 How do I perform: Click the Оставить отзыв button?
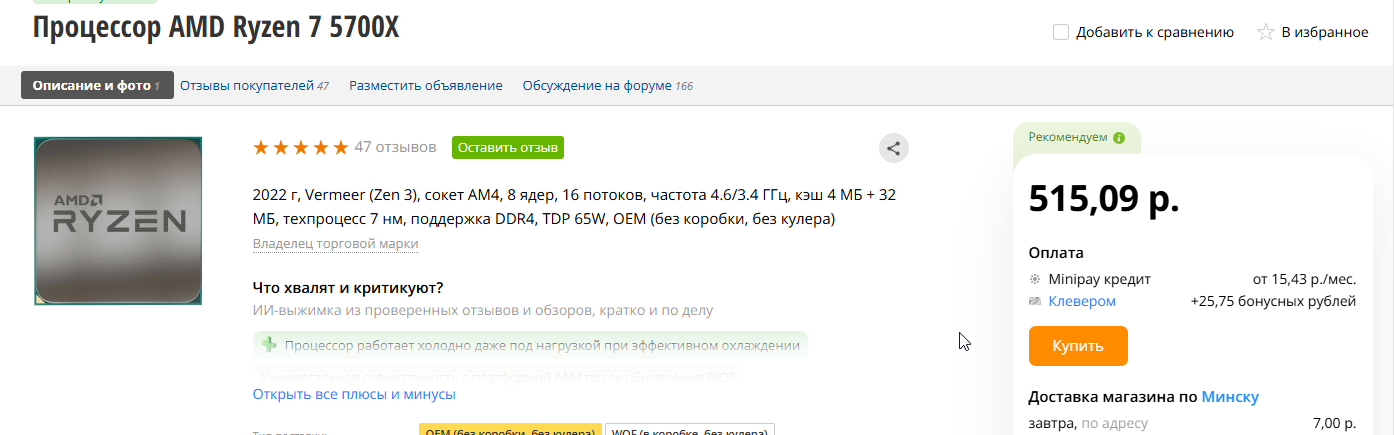click(x=508, y=147)
